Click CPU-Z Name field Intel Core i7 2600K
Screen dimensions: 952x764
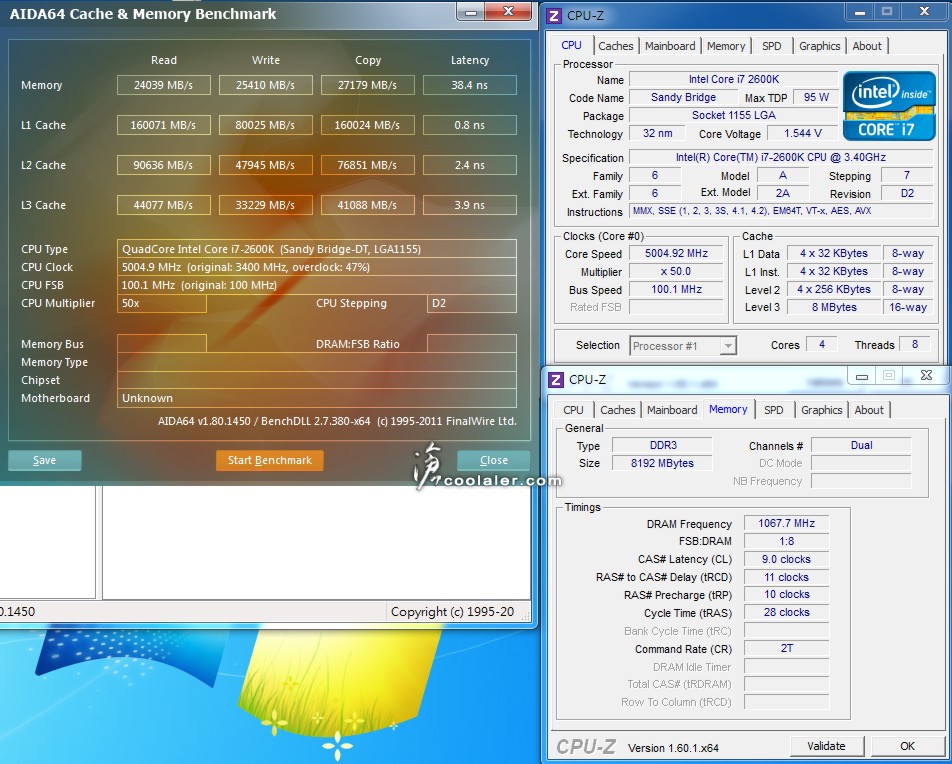coord(733,80)
